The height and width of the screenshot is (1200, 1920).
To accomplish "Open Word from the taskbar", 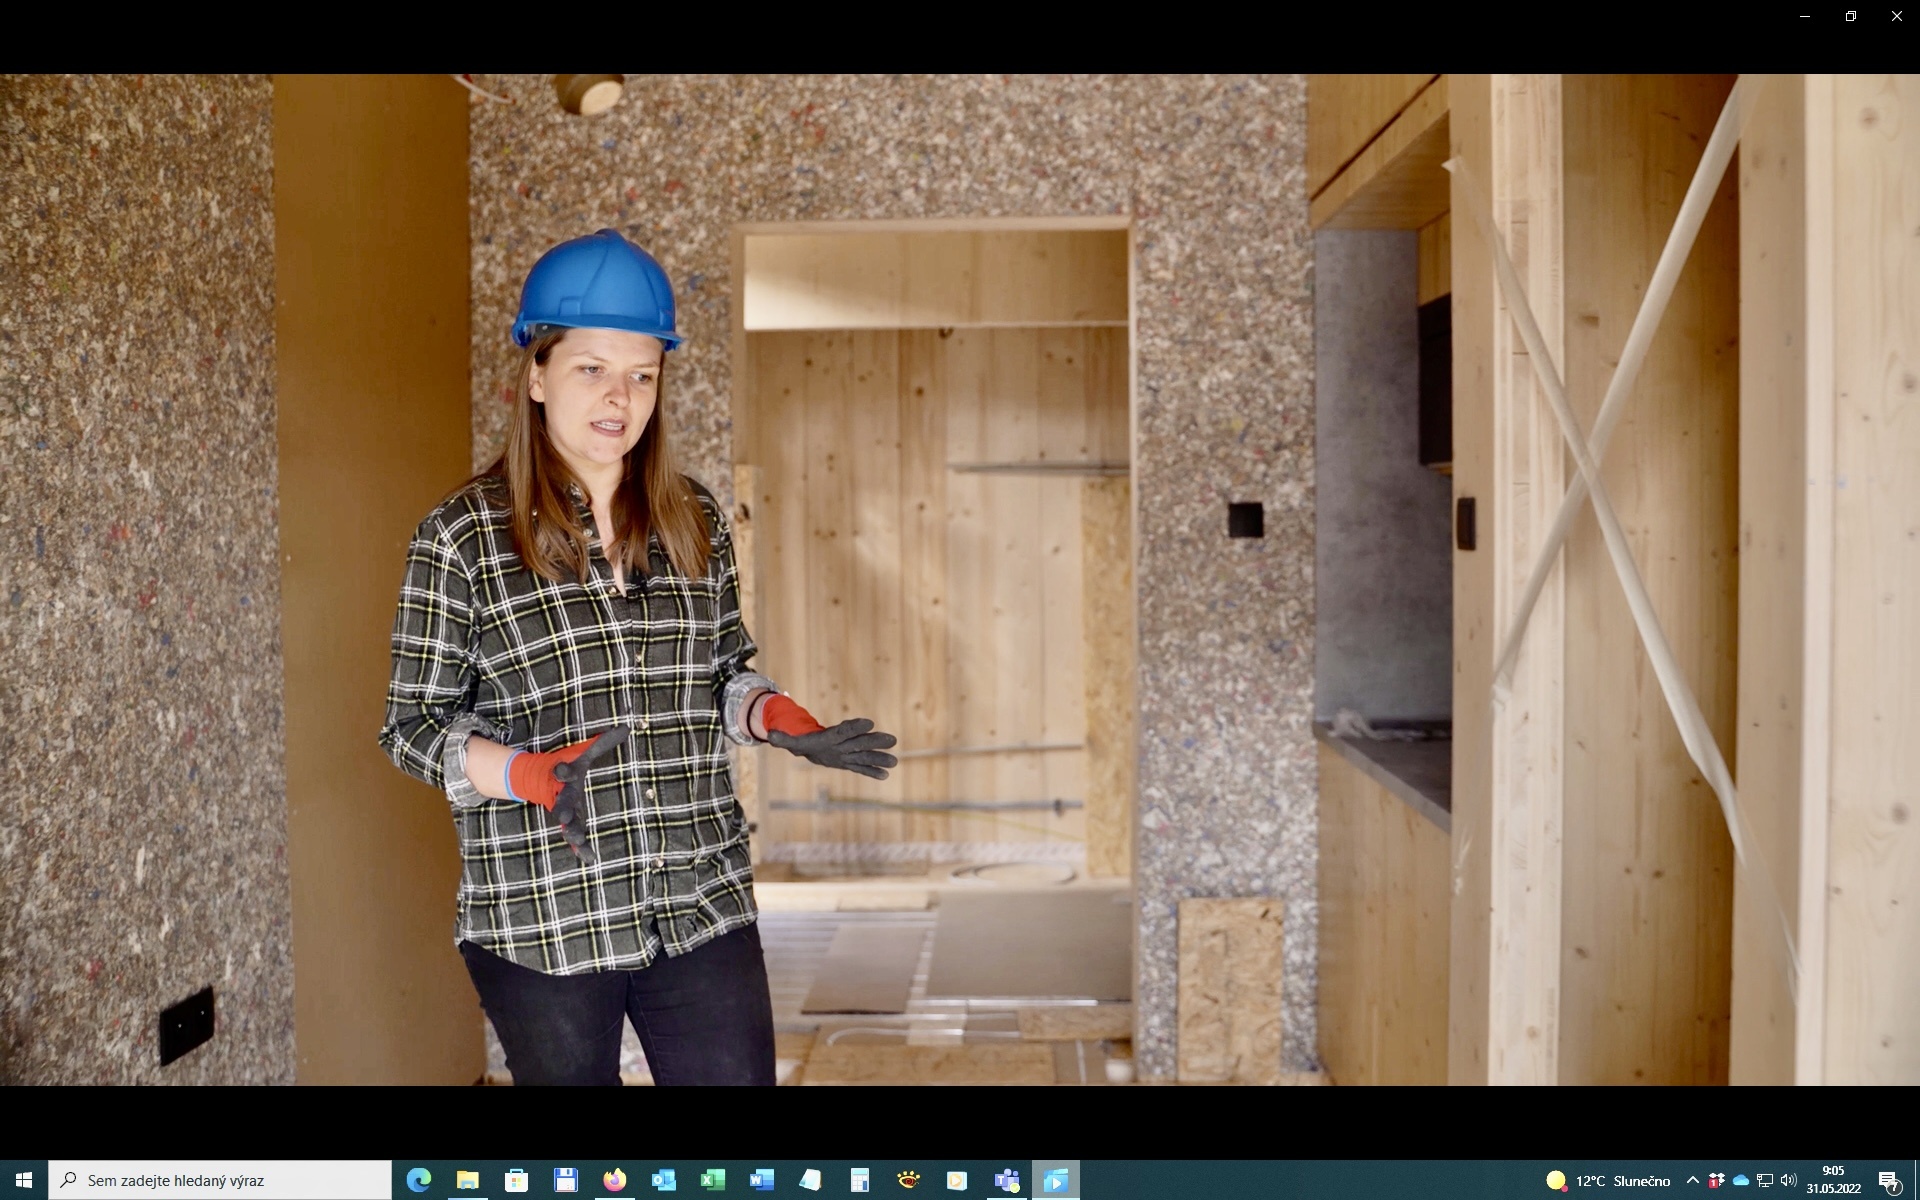I will click(762, 1180).
